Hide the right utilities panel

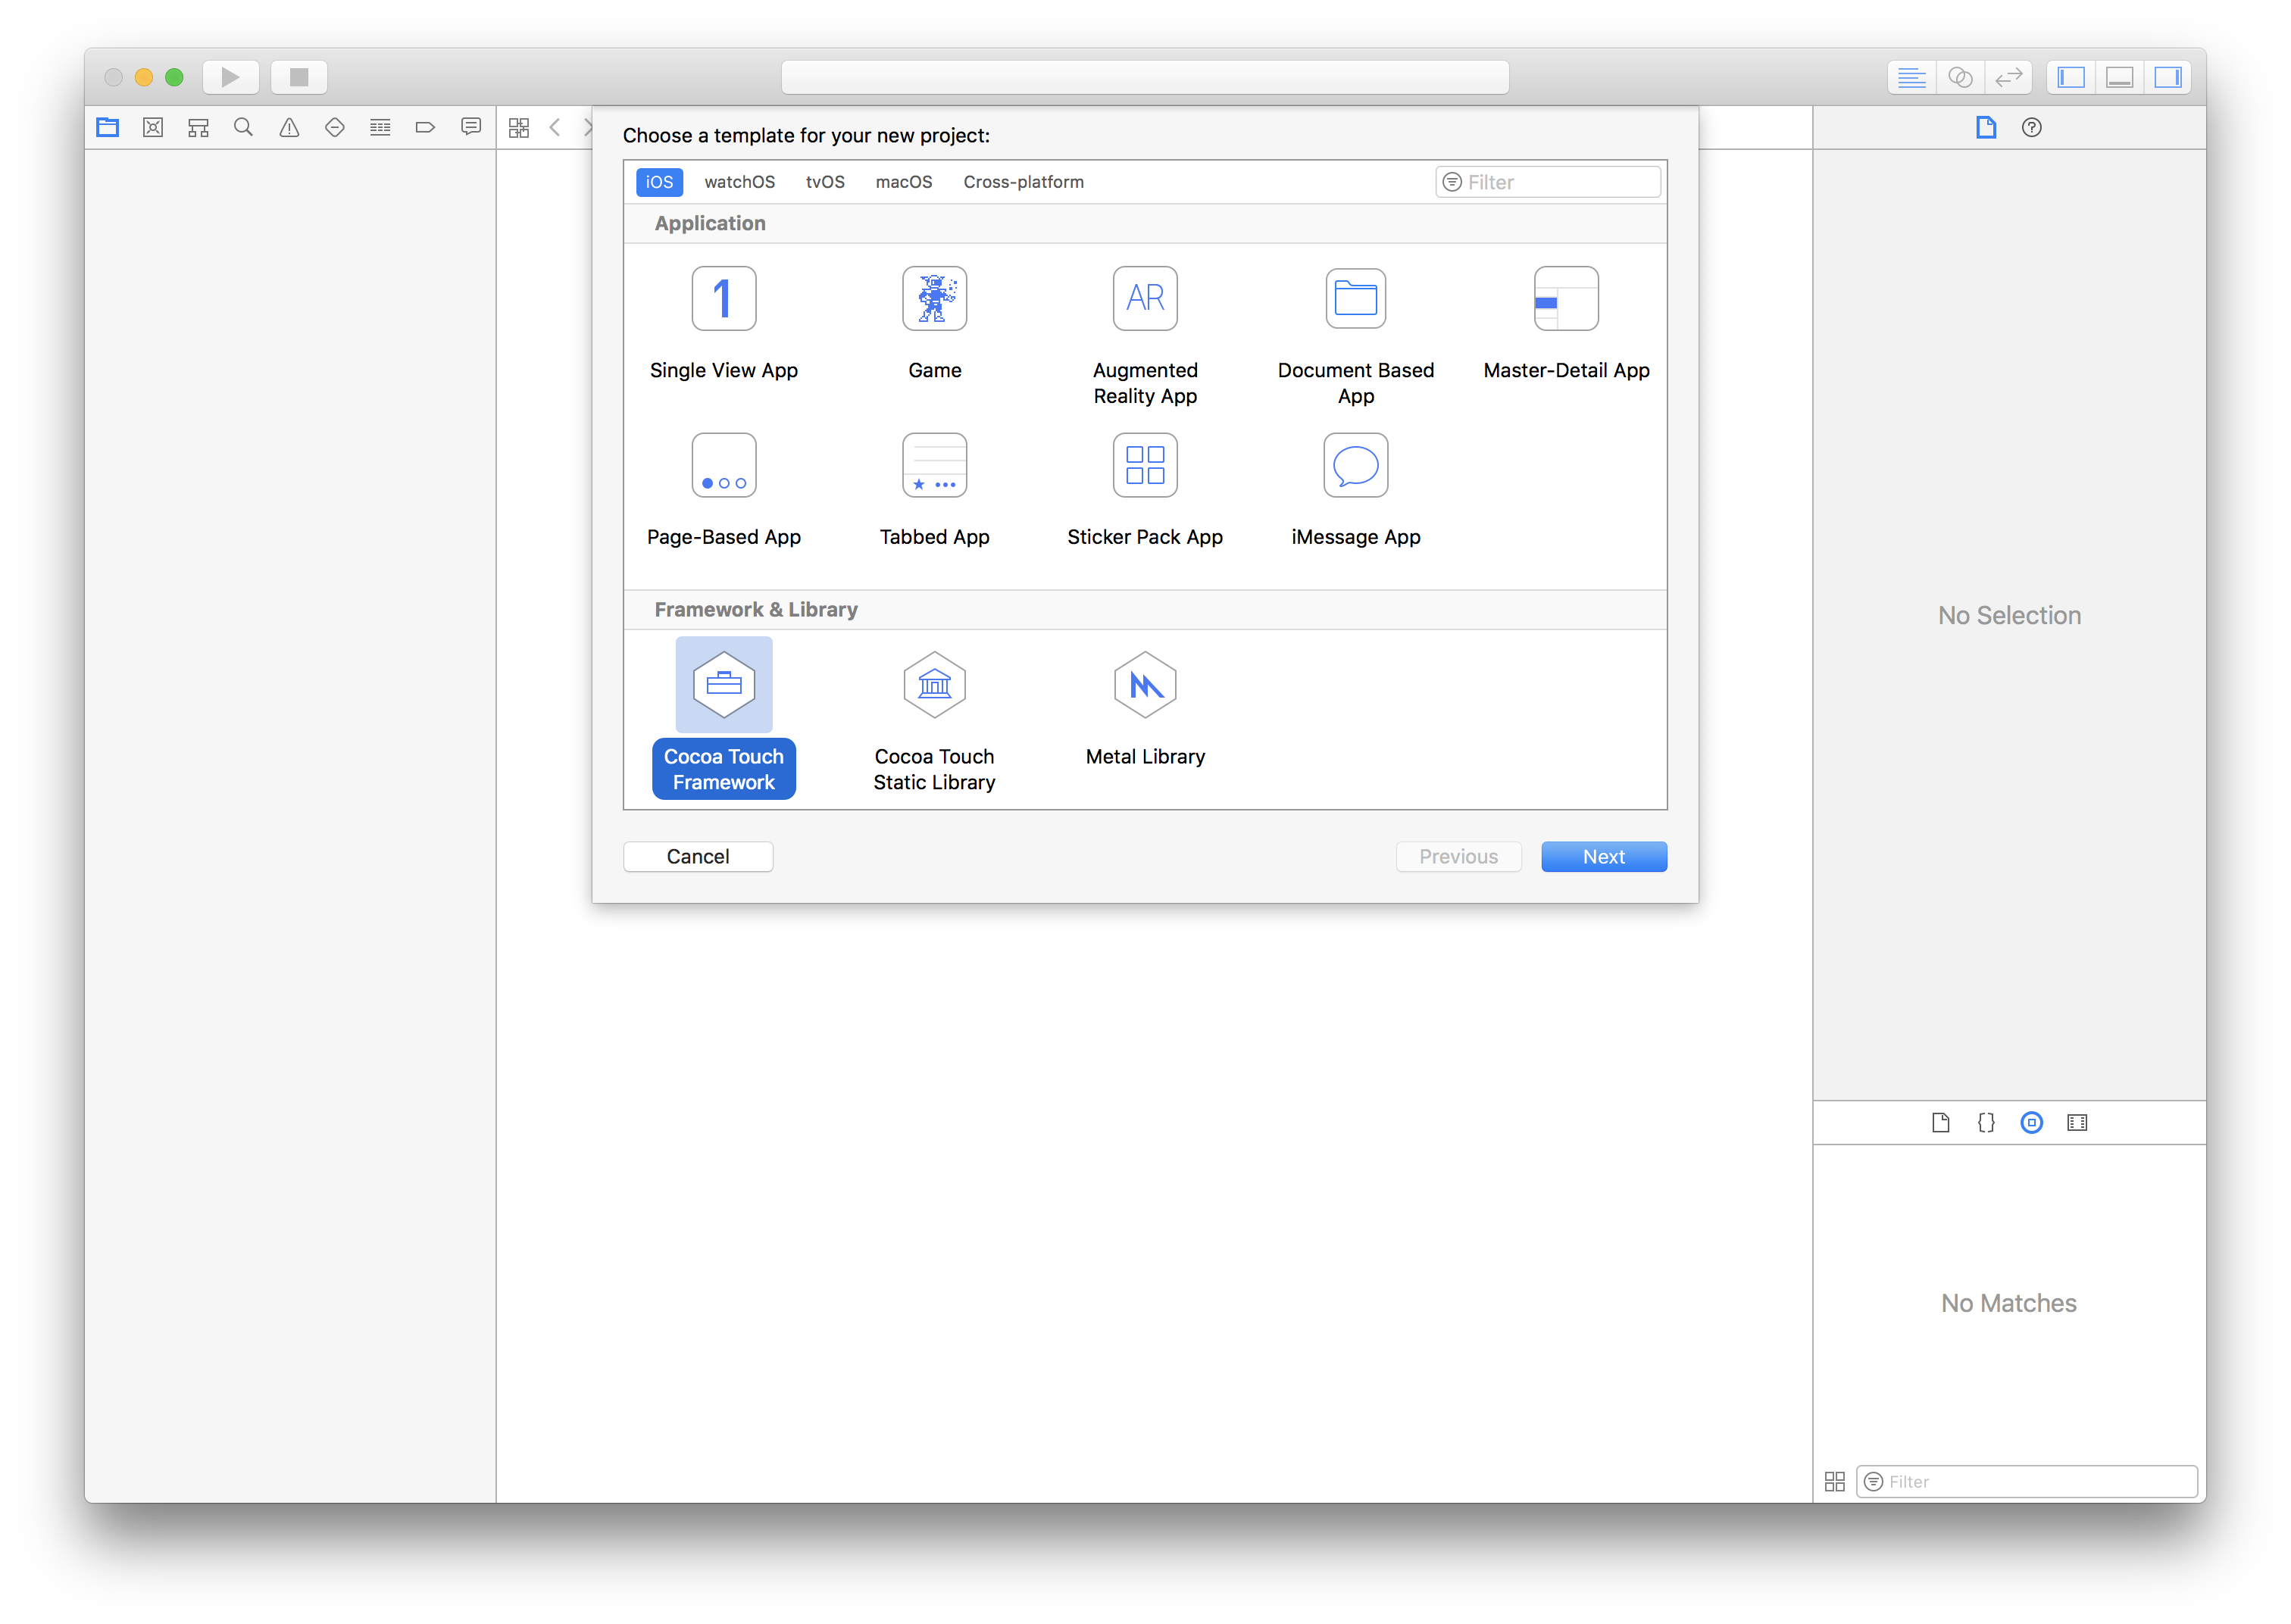click(x=2167, y=77)
